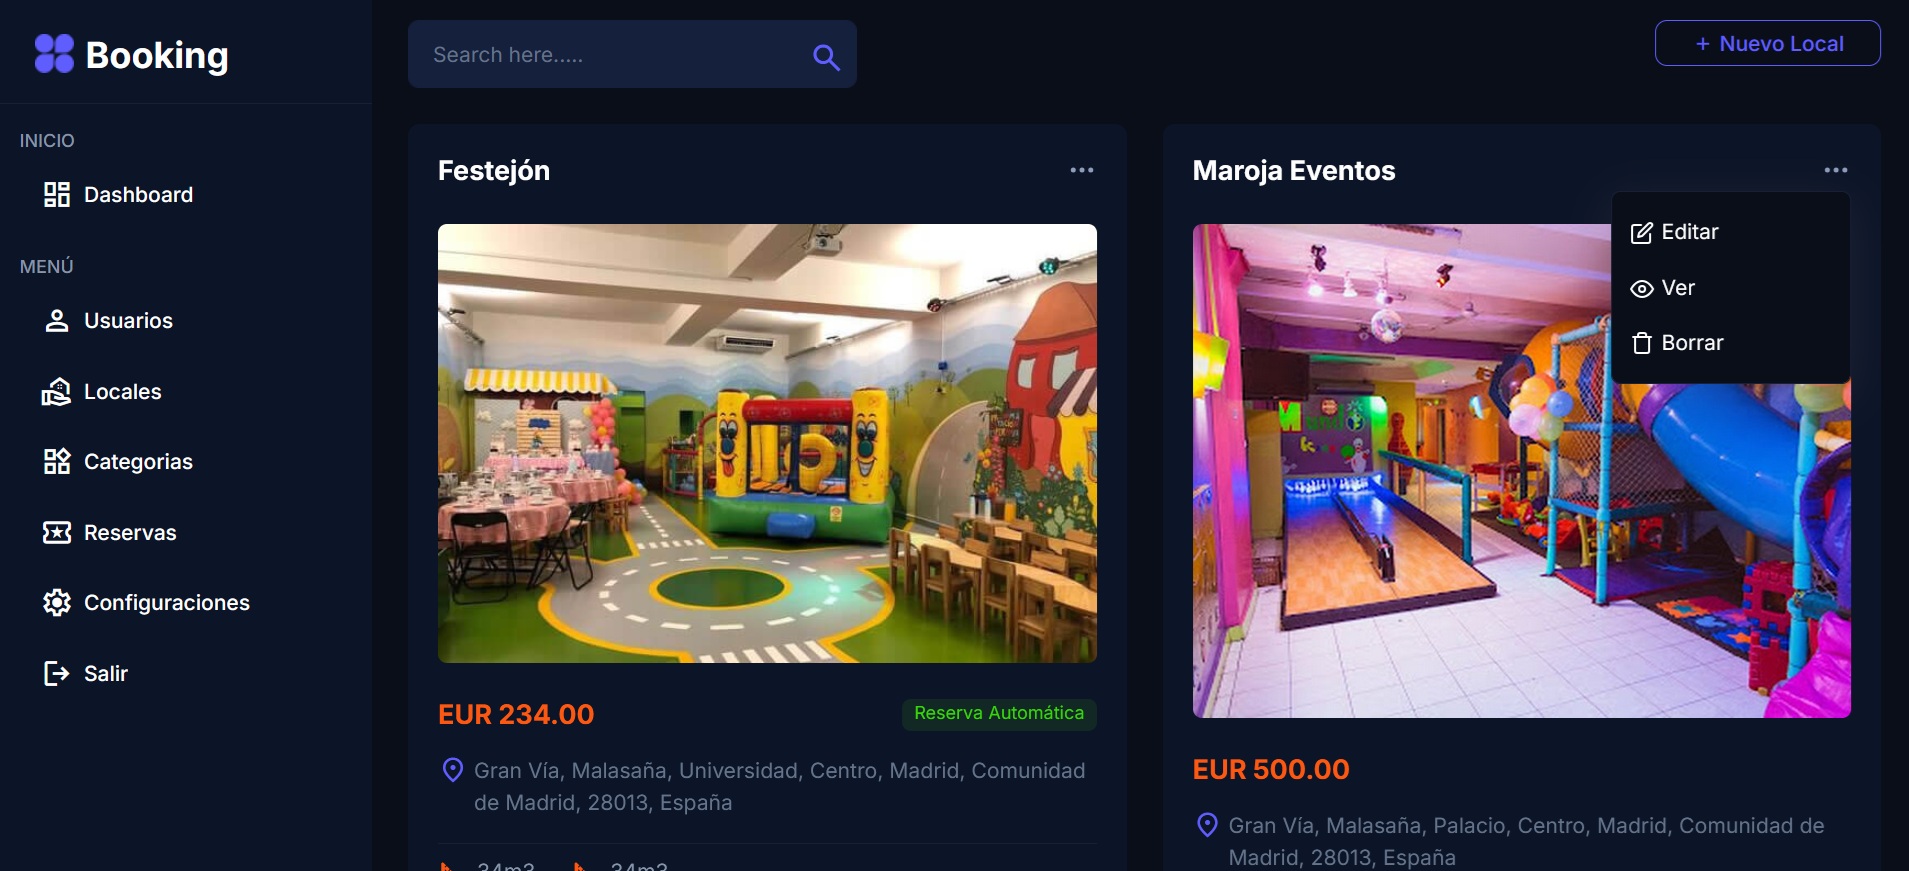Click the Booking logo icon
Screen dimensions: 1909x871
pyautogui.click(x=54, y=54)
